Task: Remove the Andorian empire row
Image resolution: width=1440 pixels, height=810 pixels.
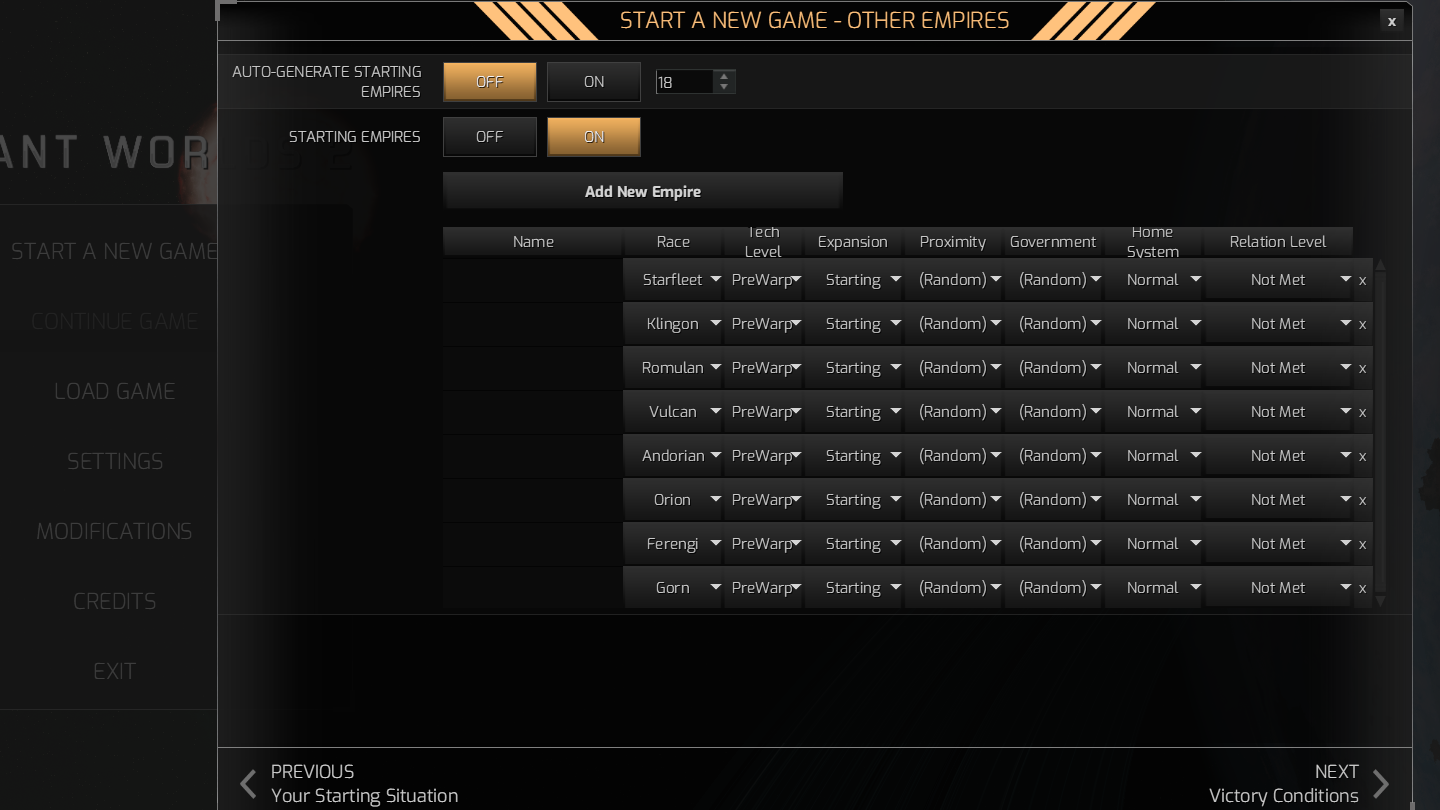Action: point(1362,456)
